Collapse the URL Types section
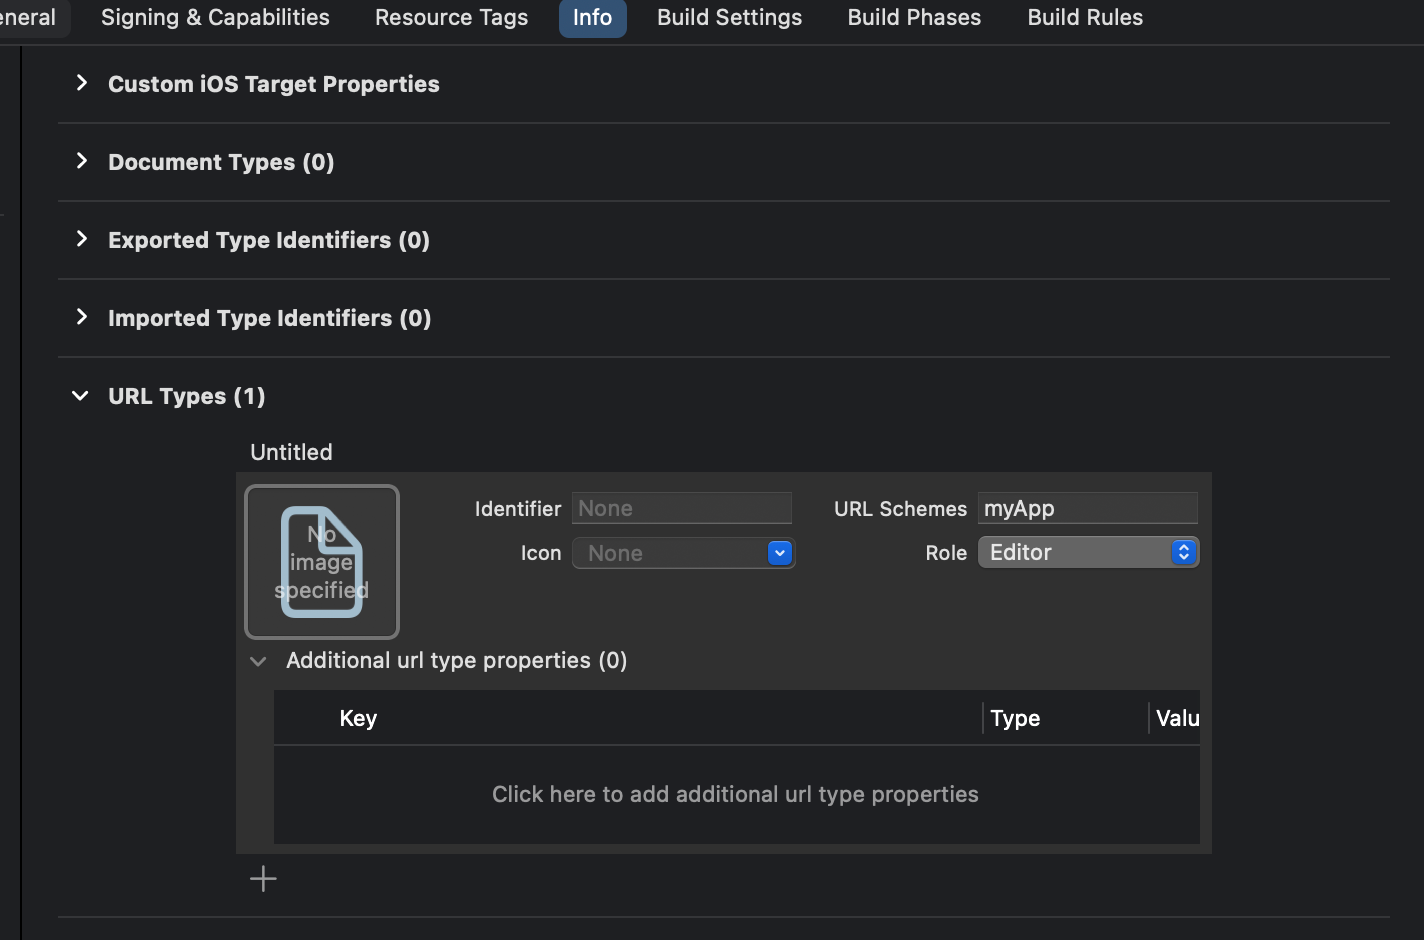The image size is (1424, 940). pos(81,396)
